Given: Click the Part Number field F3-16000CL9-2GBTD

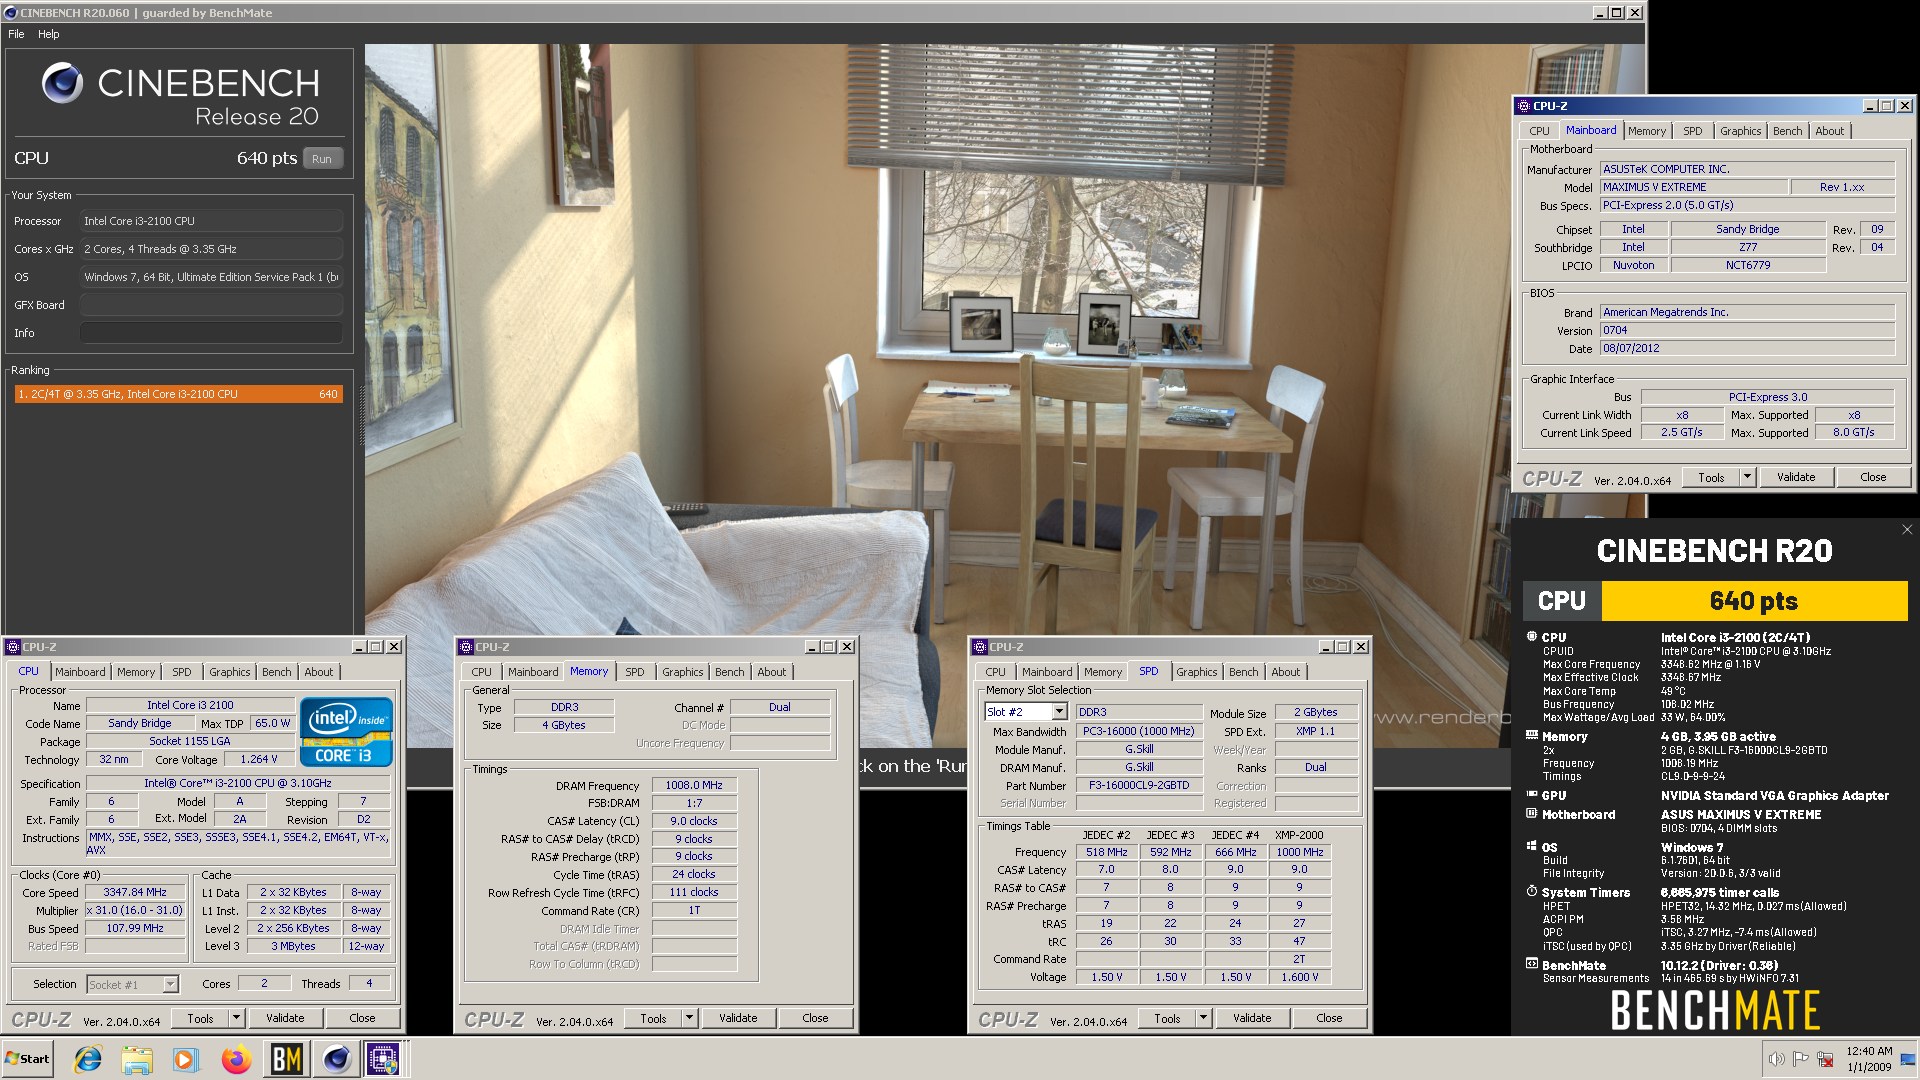Looking at the screenshot, I should click(x=1139, y=785).
